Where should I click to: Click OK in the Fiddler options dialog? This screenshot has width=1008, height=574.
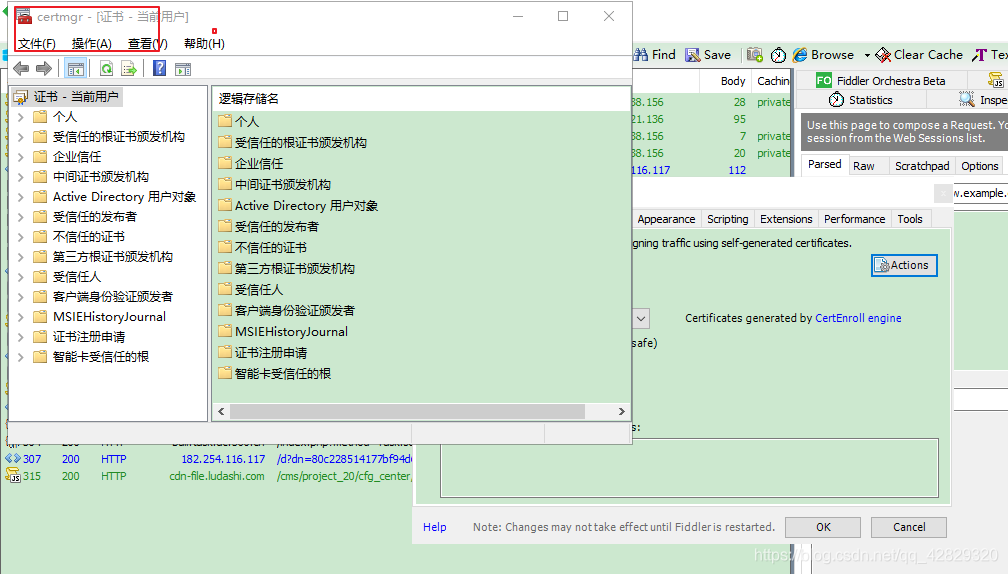click(x=823, y=527)
